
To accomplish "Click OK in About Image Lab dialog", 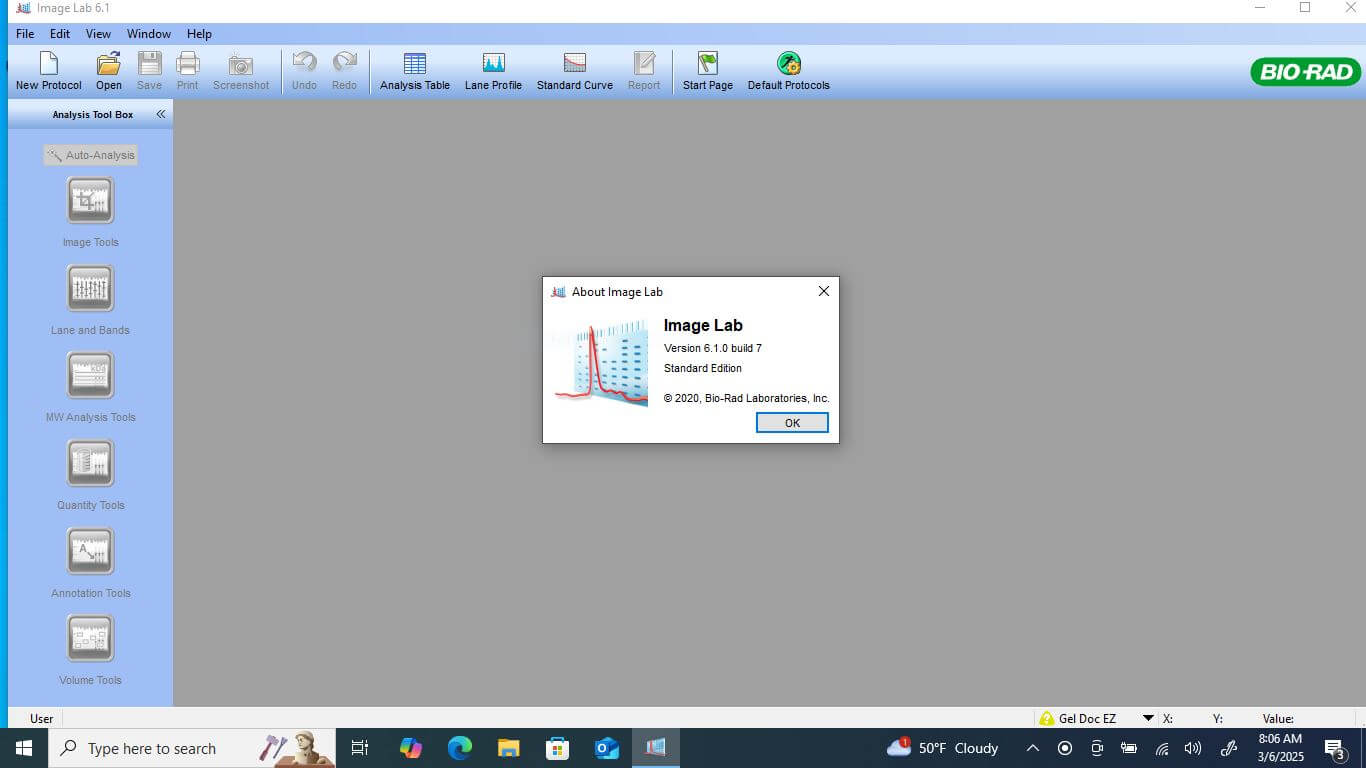I will [x=792, y=423].
